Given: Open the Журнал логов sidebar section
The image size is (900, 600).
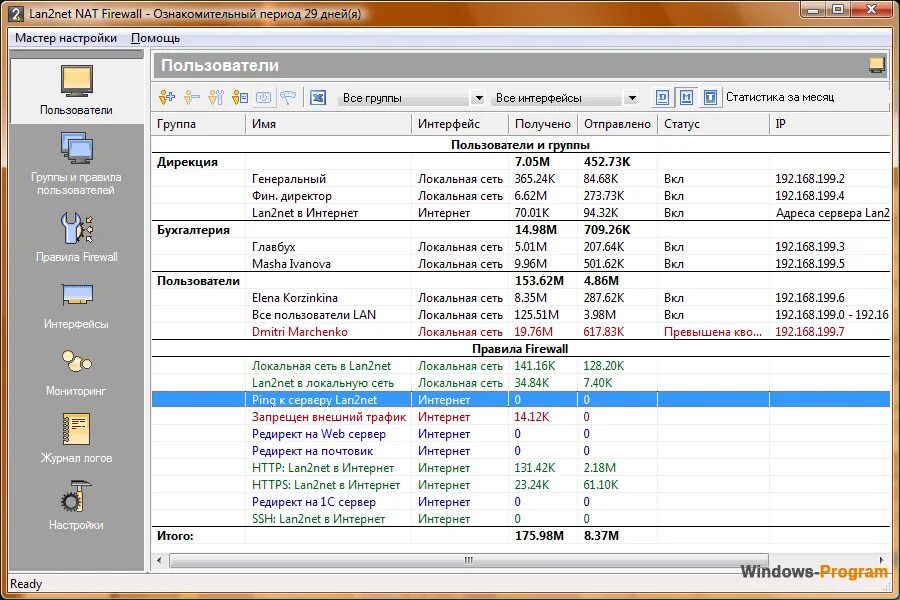Looking at the screenshot, I should [76, 439].
